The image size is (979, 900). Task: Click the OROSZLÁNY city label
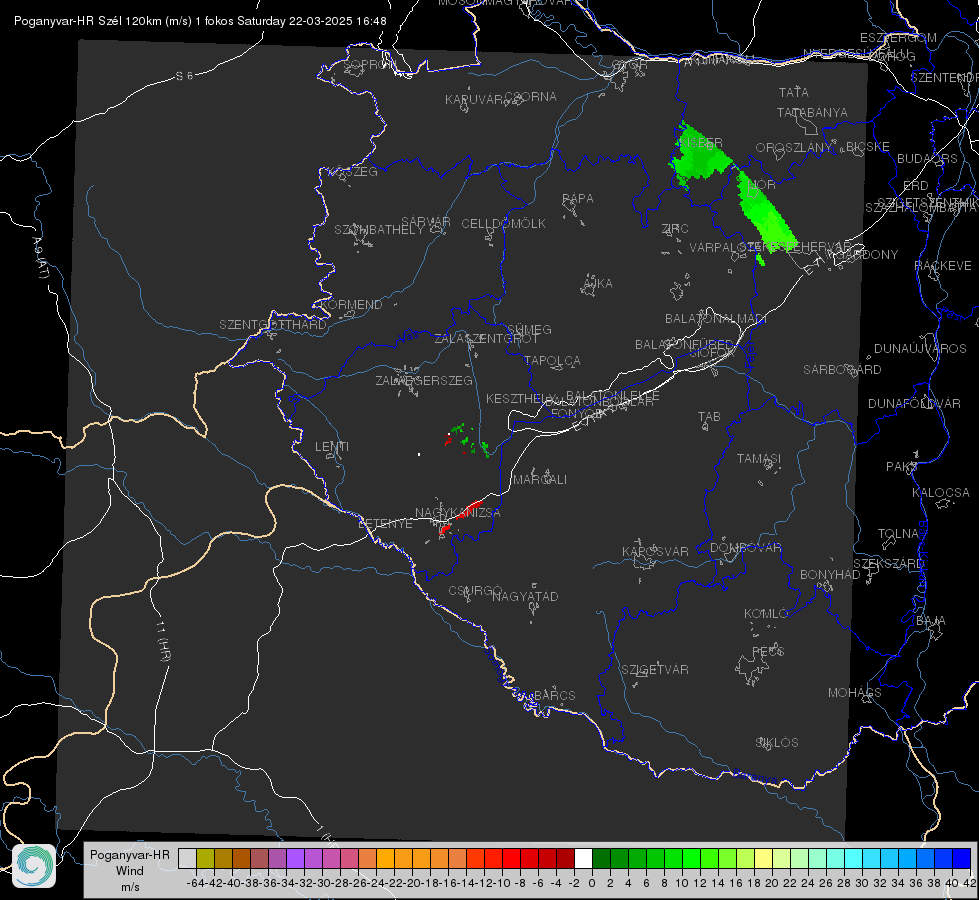point(794,148)
